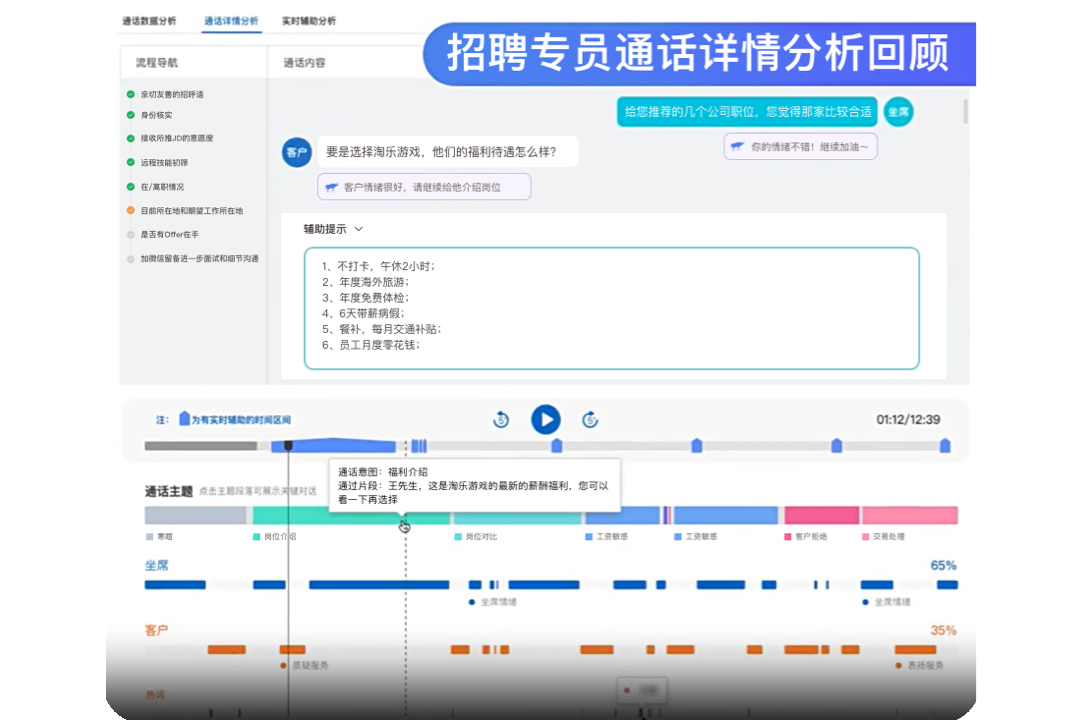Click the 质疑服务 marker on customer track
Image resolution: width=1084 pixels, height=720 pixels.
(283, 665)
